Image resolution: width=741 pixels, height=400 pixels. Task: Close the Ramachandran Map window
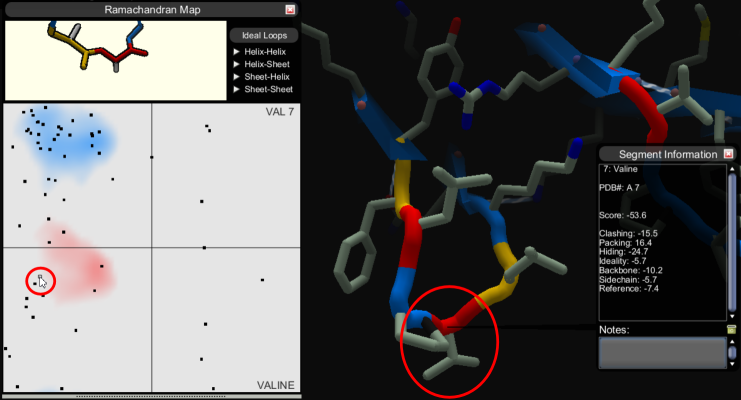(290, 9)
